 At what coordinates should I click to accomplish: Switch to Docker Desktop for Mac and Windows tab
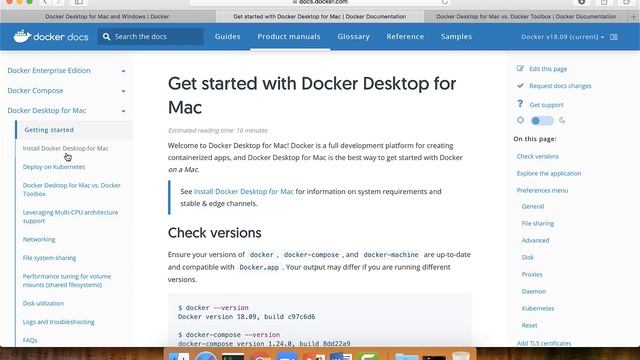click(x=107, y=17)
